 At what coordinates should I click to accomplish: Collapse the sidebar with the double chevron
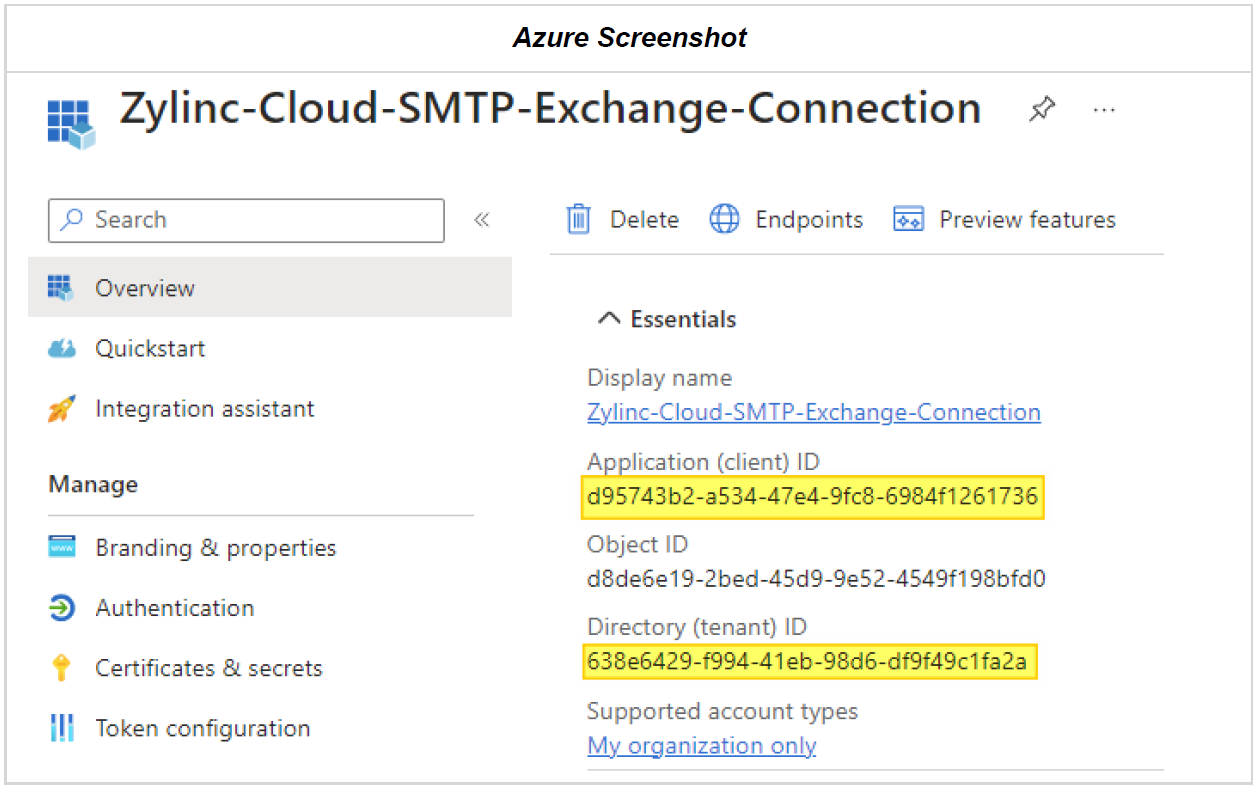pyautogui.click(x=481, y=220)
